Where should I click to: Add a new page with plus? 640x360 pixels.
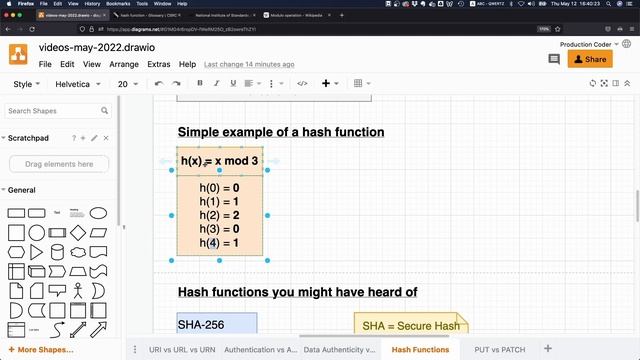pos(548,349)
